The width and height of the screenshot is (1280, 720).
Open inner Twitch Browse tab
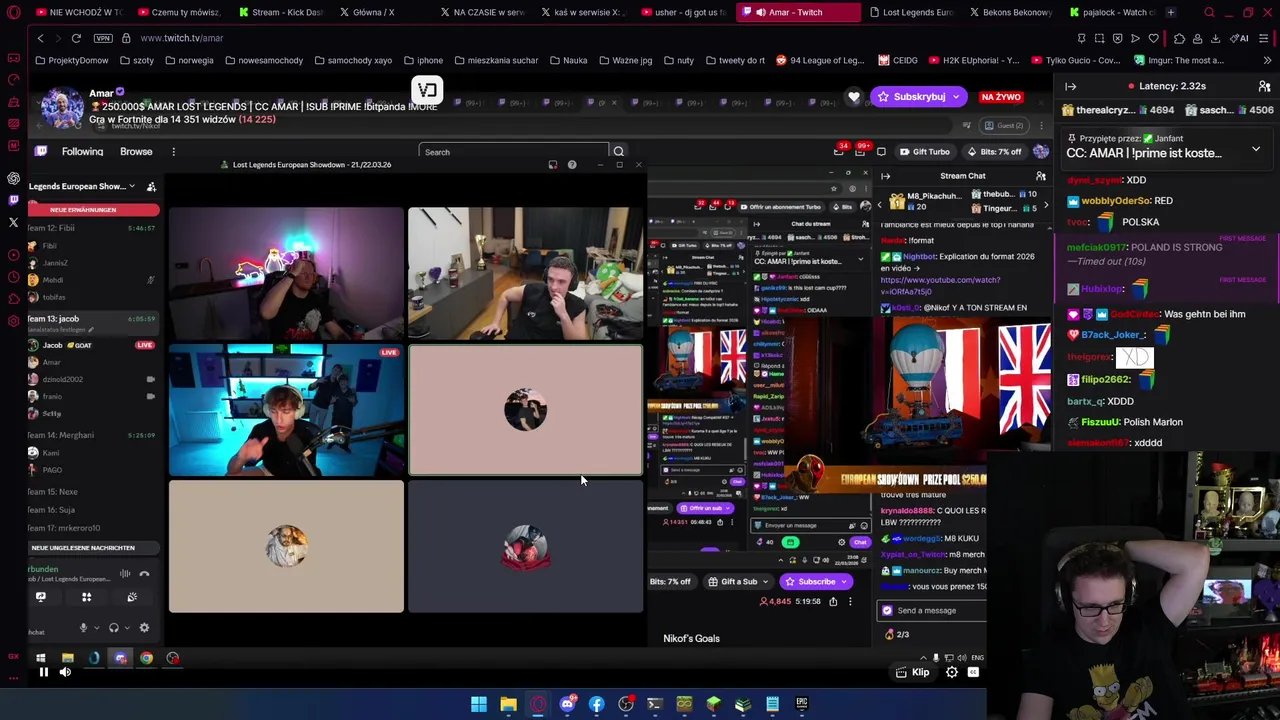point(136,152)
